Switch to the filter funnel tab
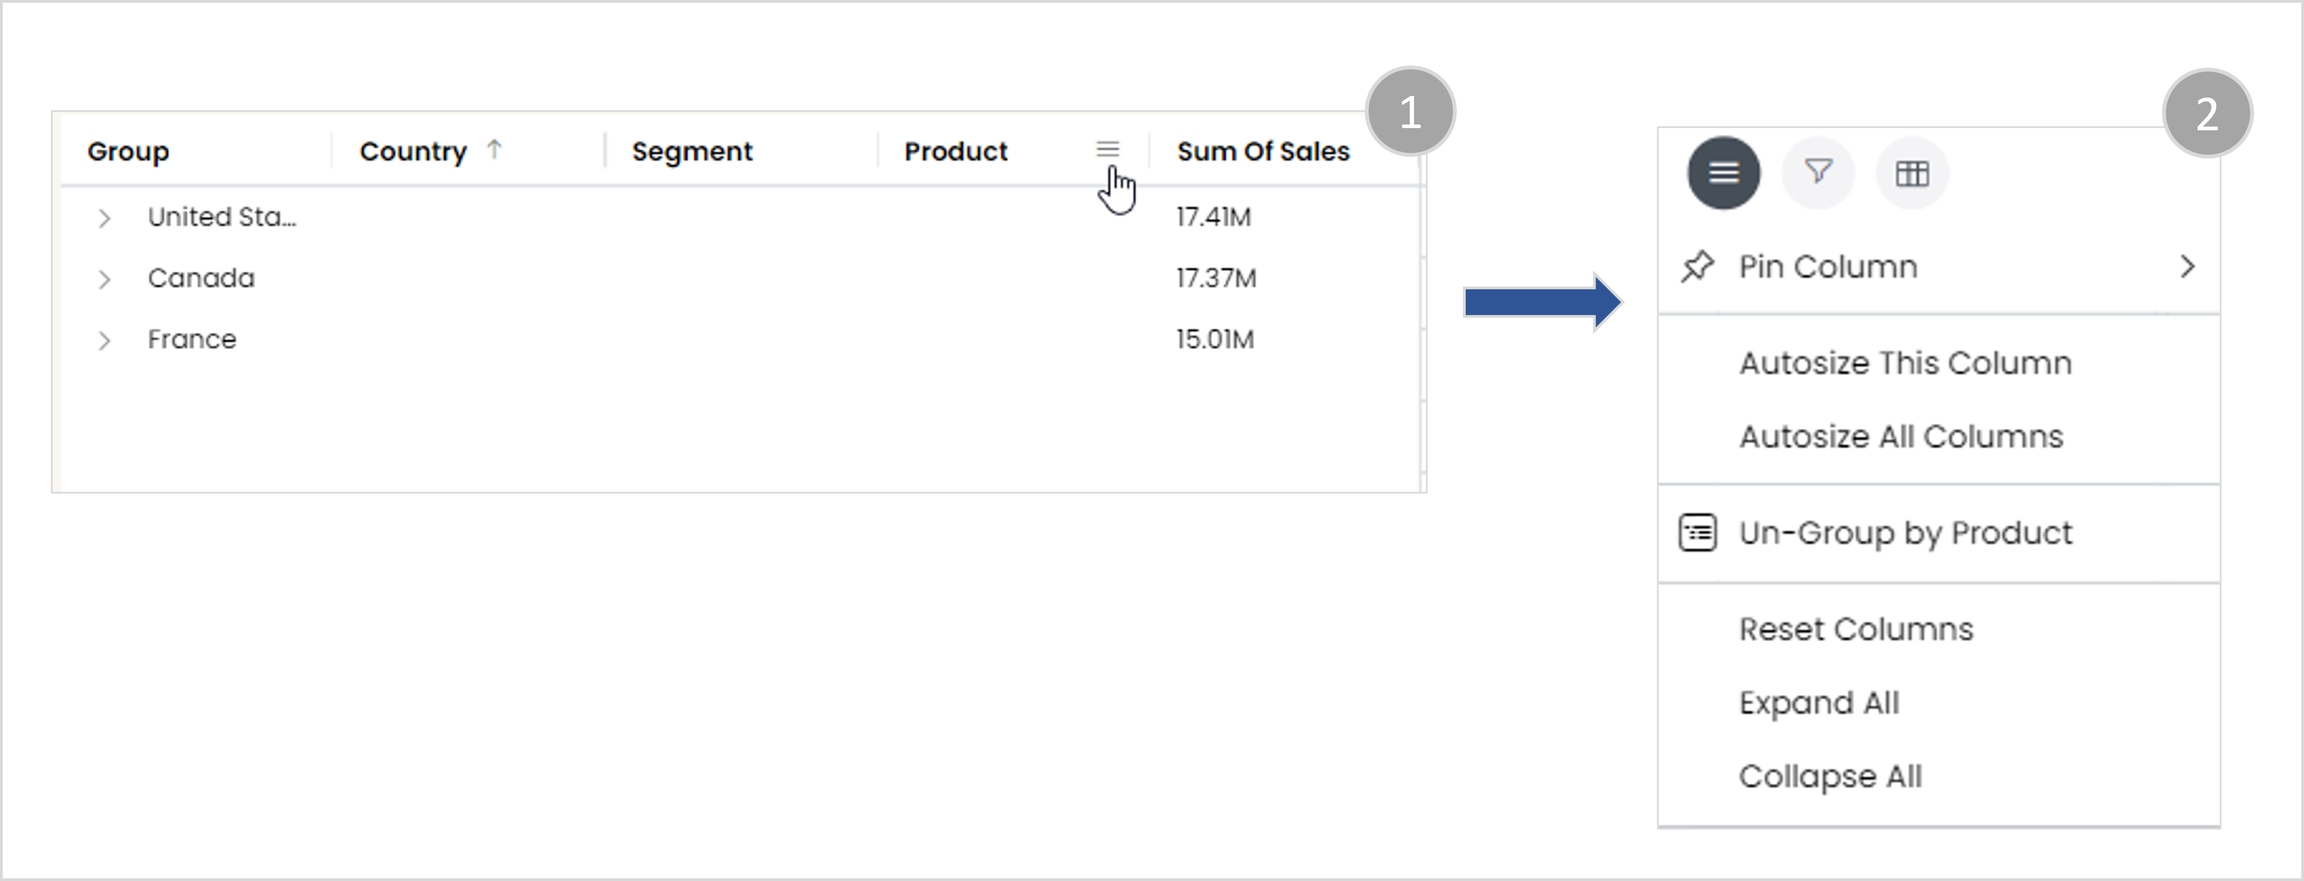The height and width of the screenshot is (881, 2304). 1818,173
